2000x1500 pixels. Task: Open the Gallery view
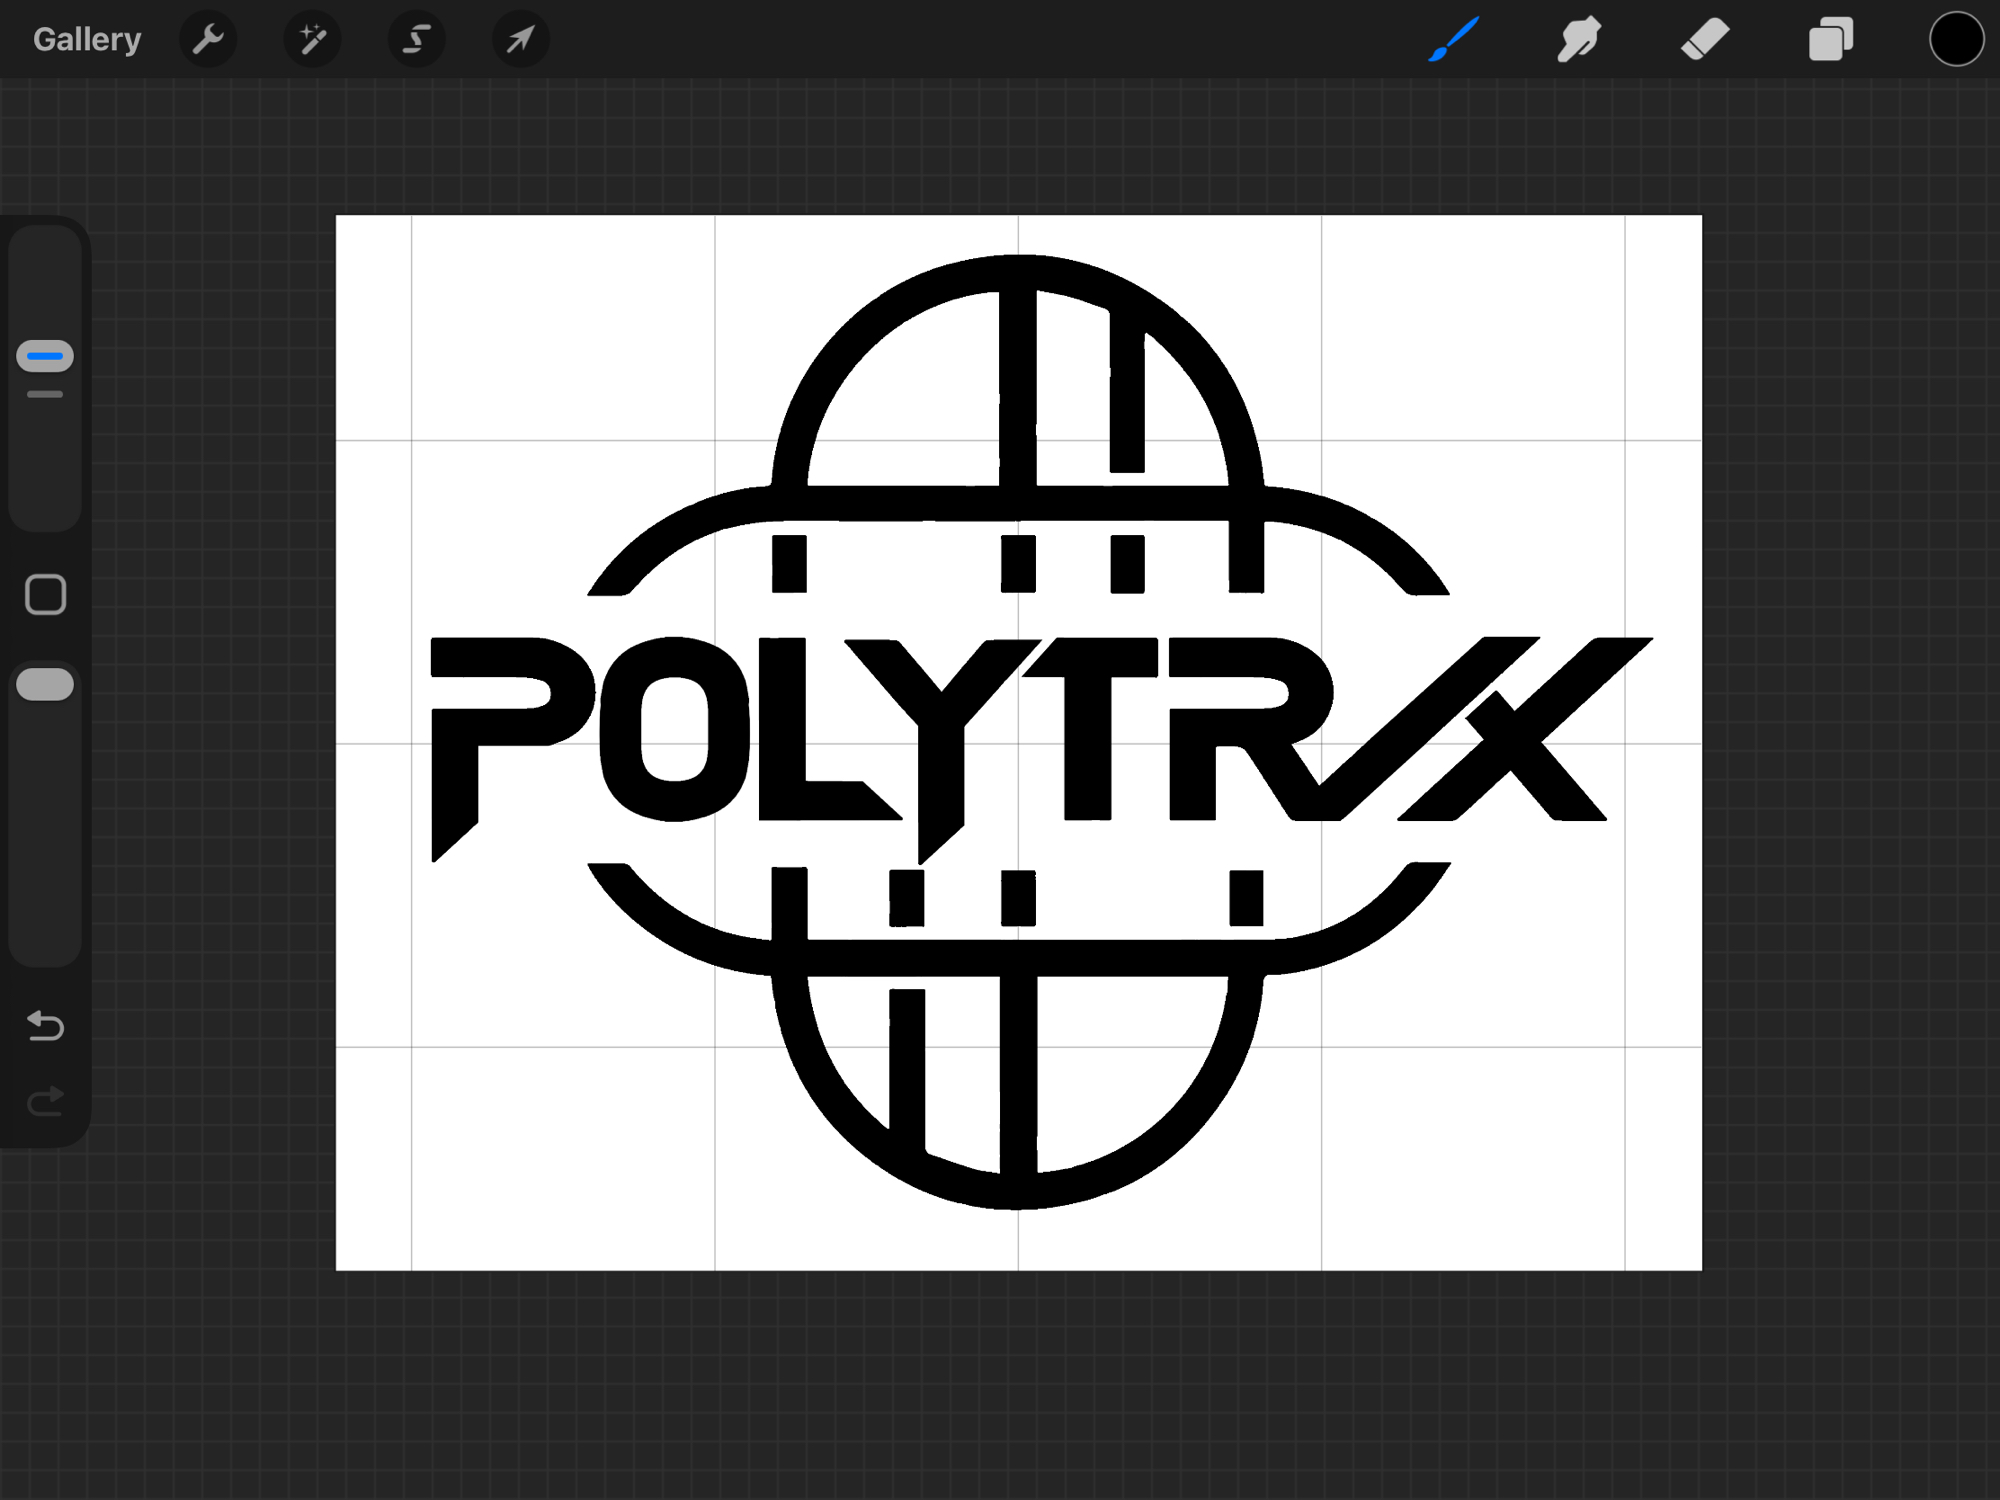click(87, 40)
